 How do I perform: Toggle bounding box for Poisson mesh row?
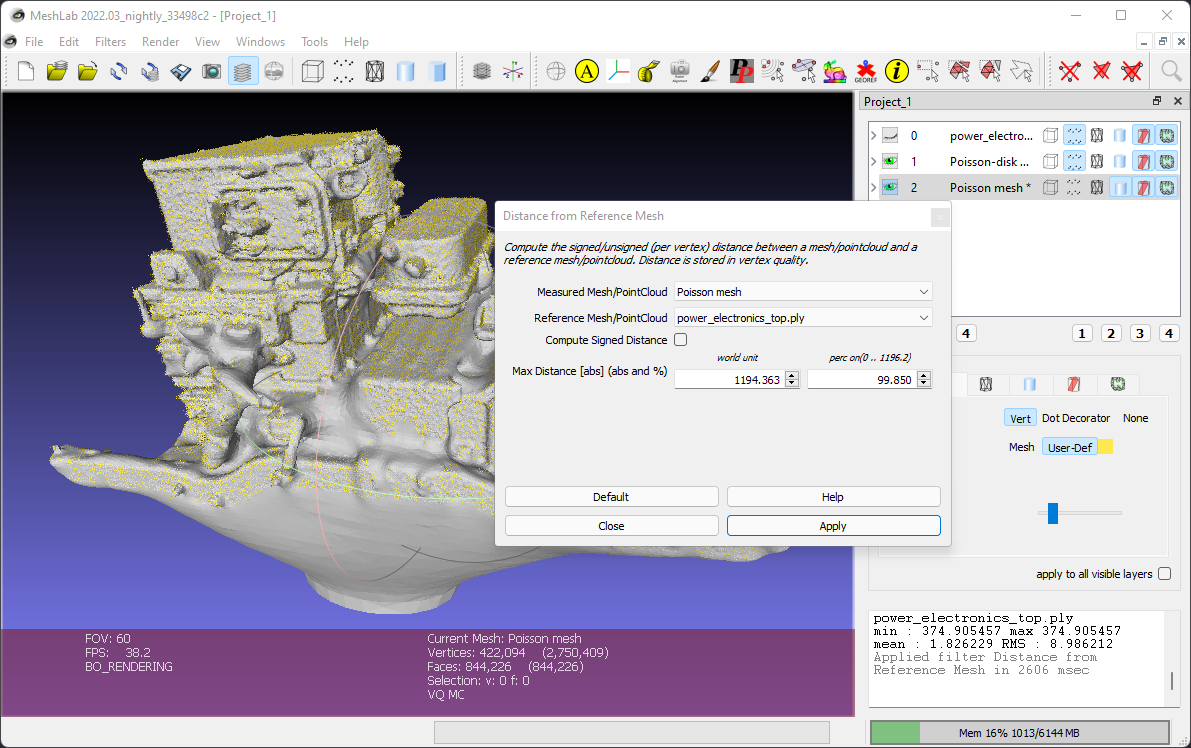(1050, 188)
